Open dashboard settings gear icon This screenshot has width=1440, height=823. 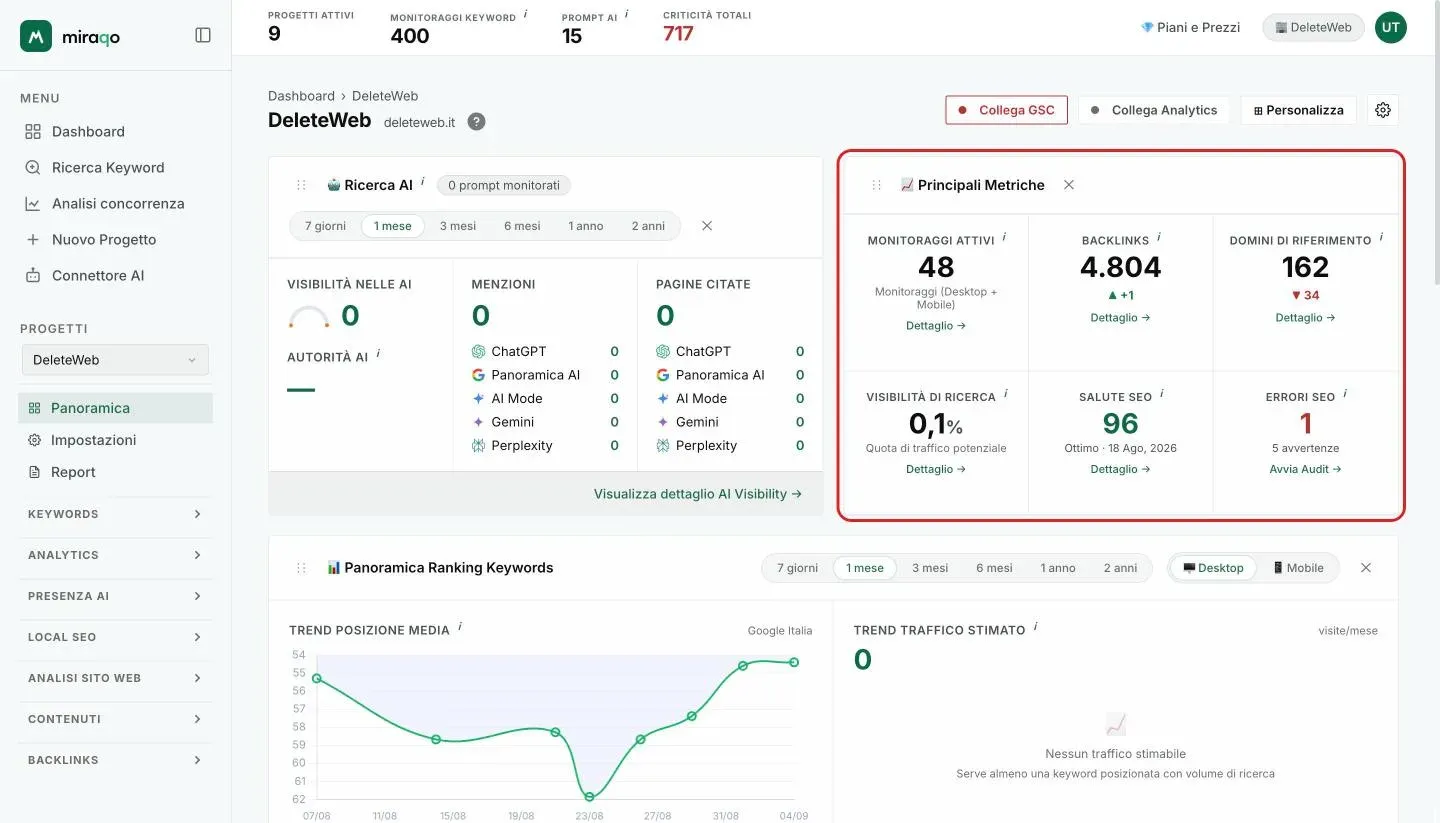(1383, 110)
